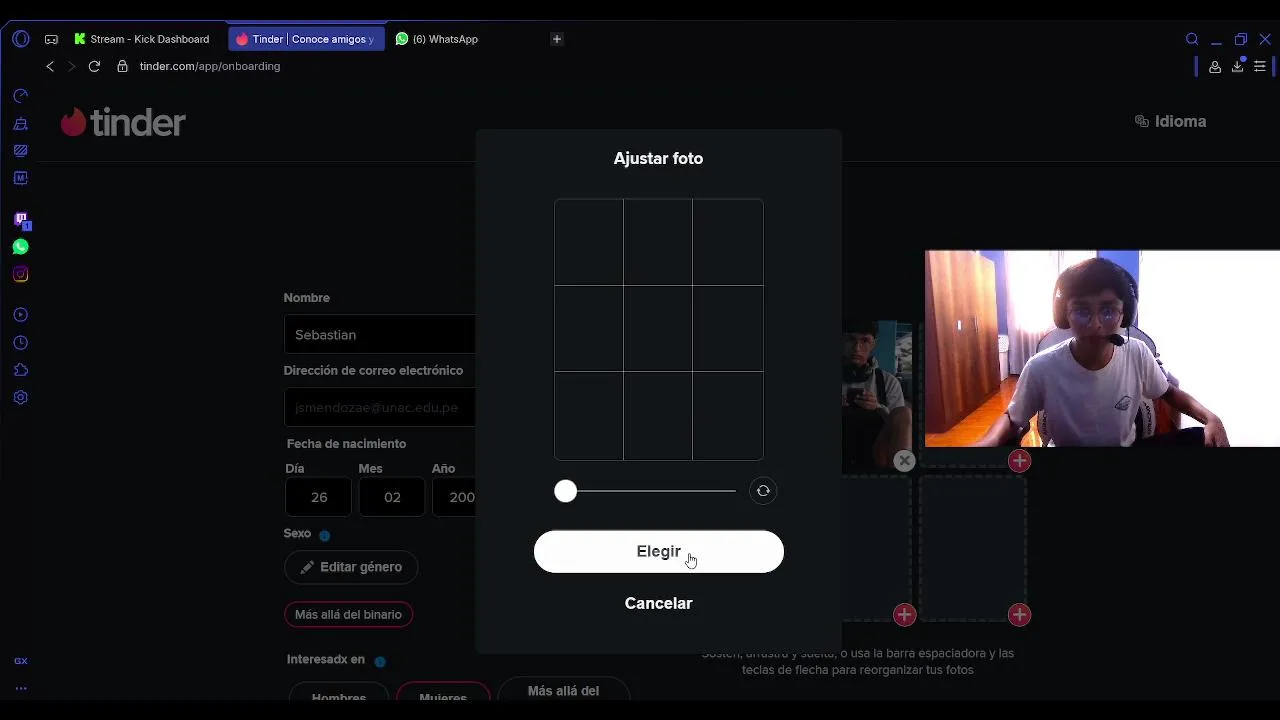This screenshot has width=1280, height=720.
Task: Add photo in bottom middle slot plus
Action: (x=904, y=615)
